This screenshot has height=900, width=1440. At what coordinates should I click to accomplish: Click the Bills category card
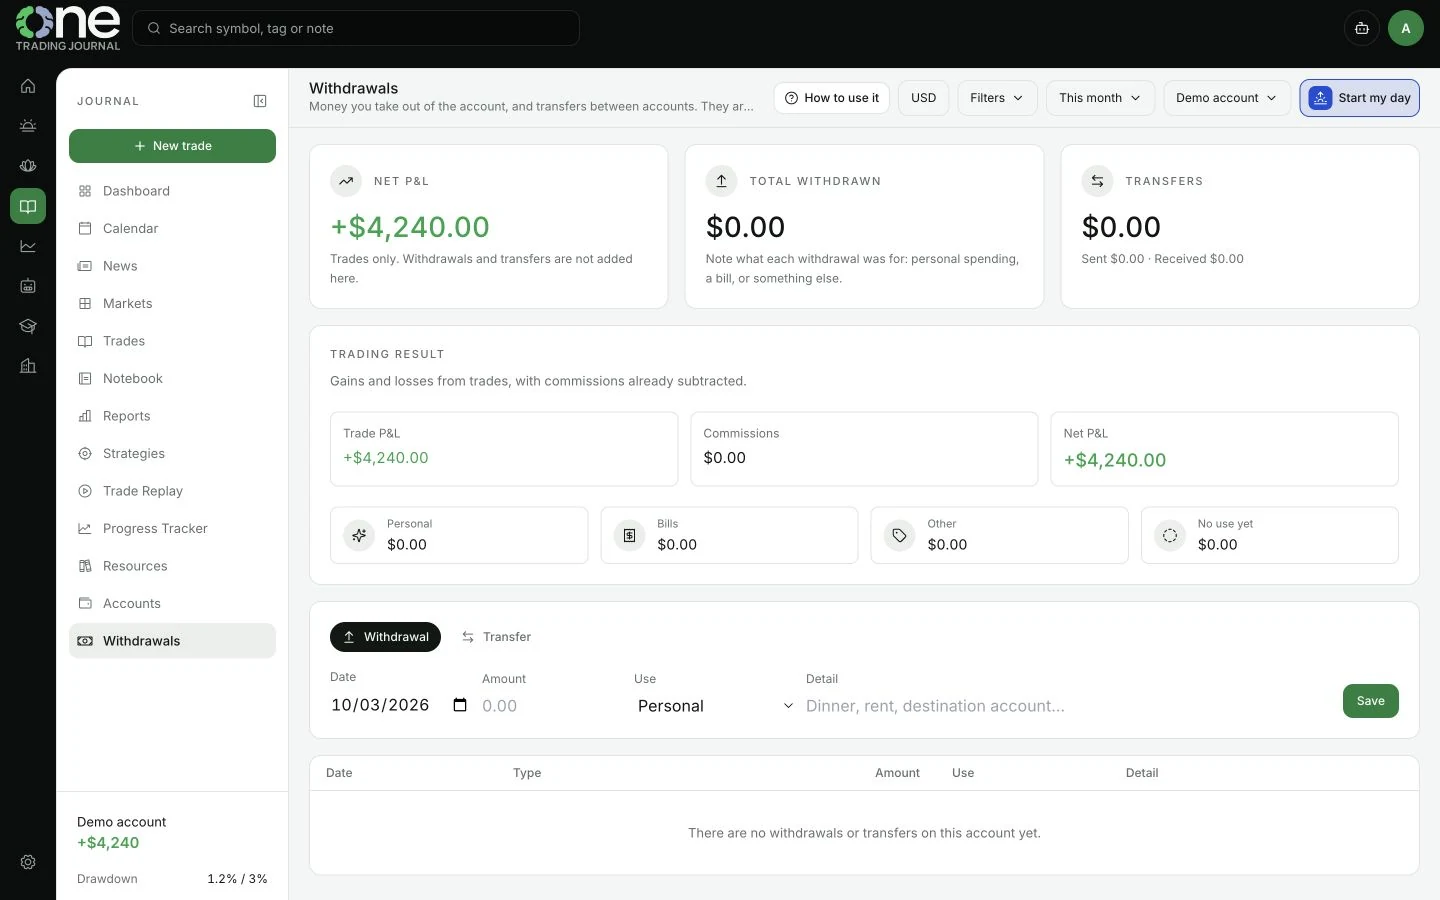(x=729, y=535)
